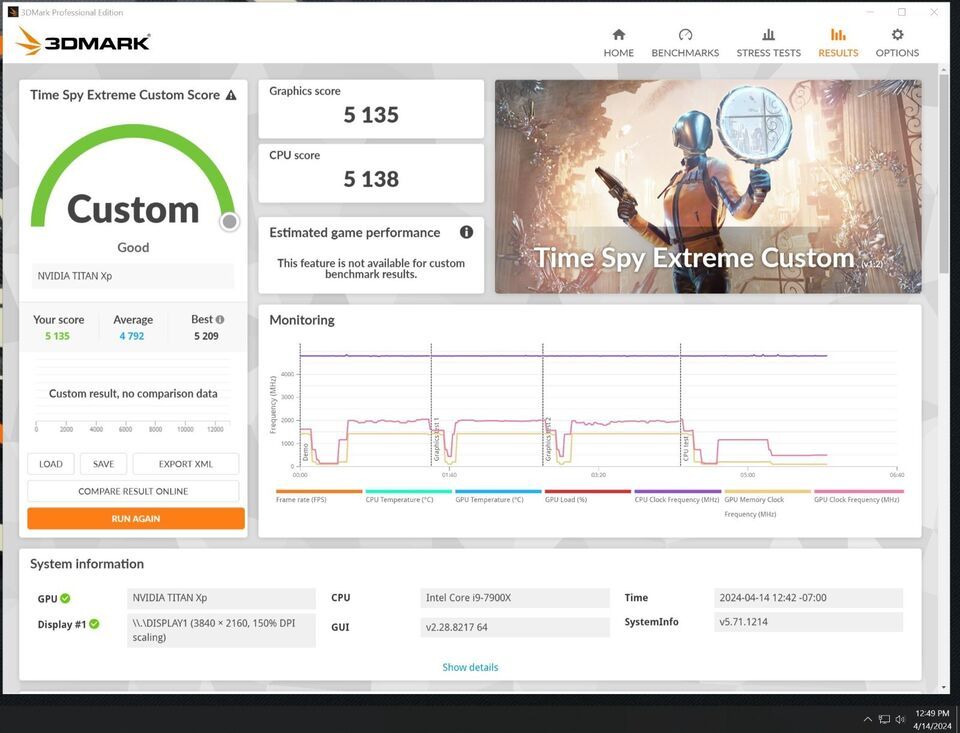The height and width of the screenshot is (733, 960).
Task: Click the 3DMark logo
Action: (83, 42)
